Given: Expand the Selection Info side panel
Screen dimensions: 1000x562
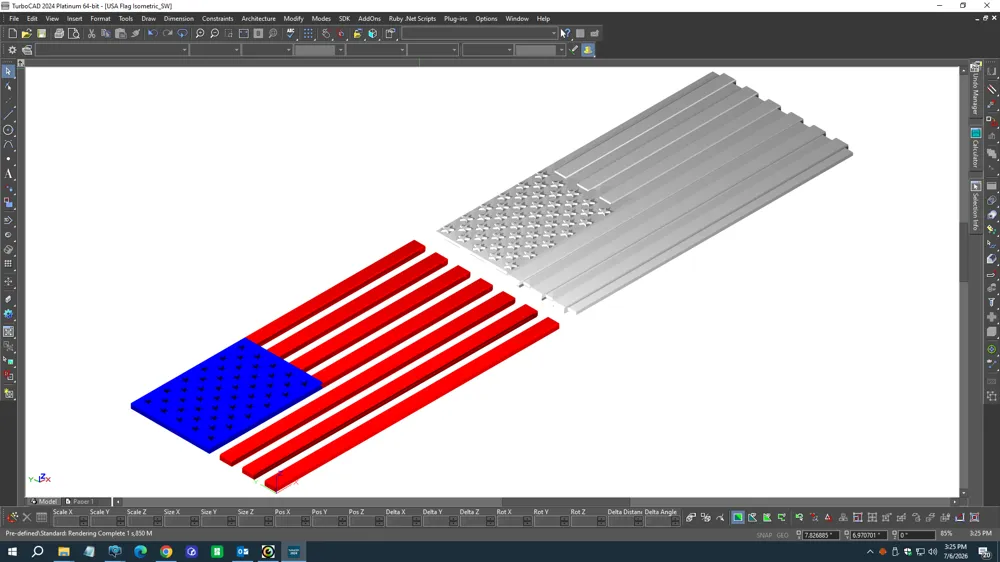Looking at the screenshot, I should (x=976, y=205).
